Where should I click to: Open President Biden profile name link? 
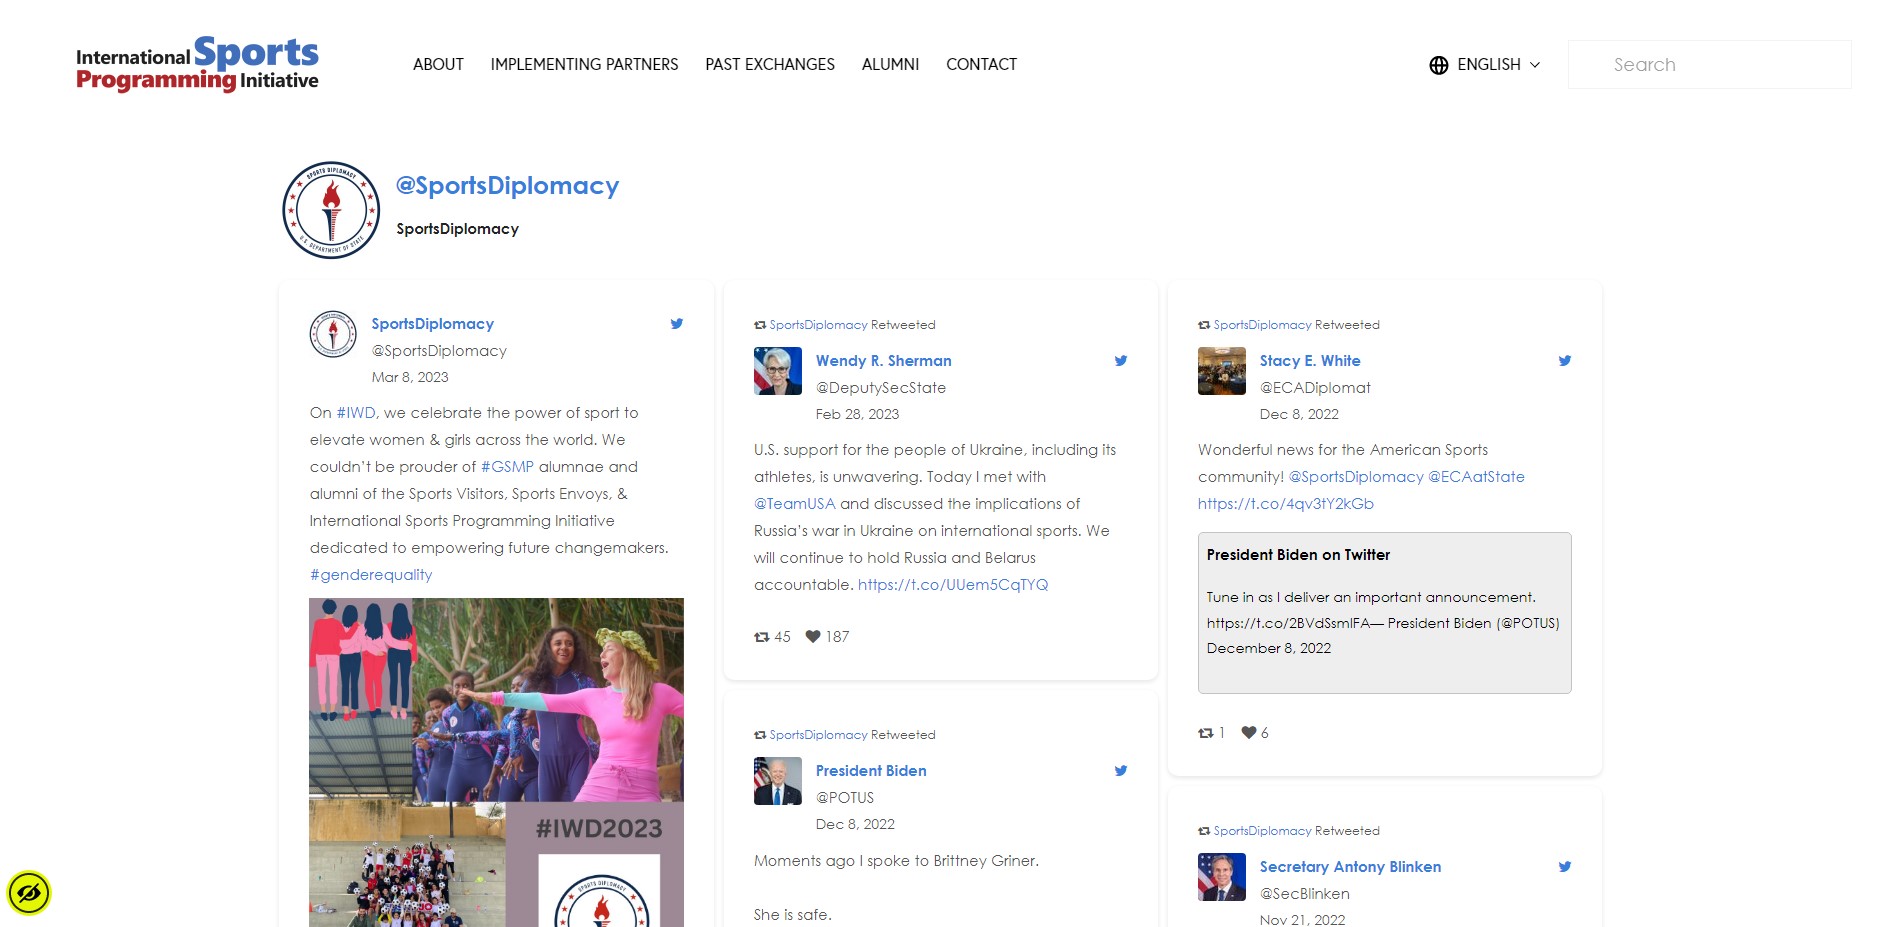pyautogui.click(x=871, y=771)
